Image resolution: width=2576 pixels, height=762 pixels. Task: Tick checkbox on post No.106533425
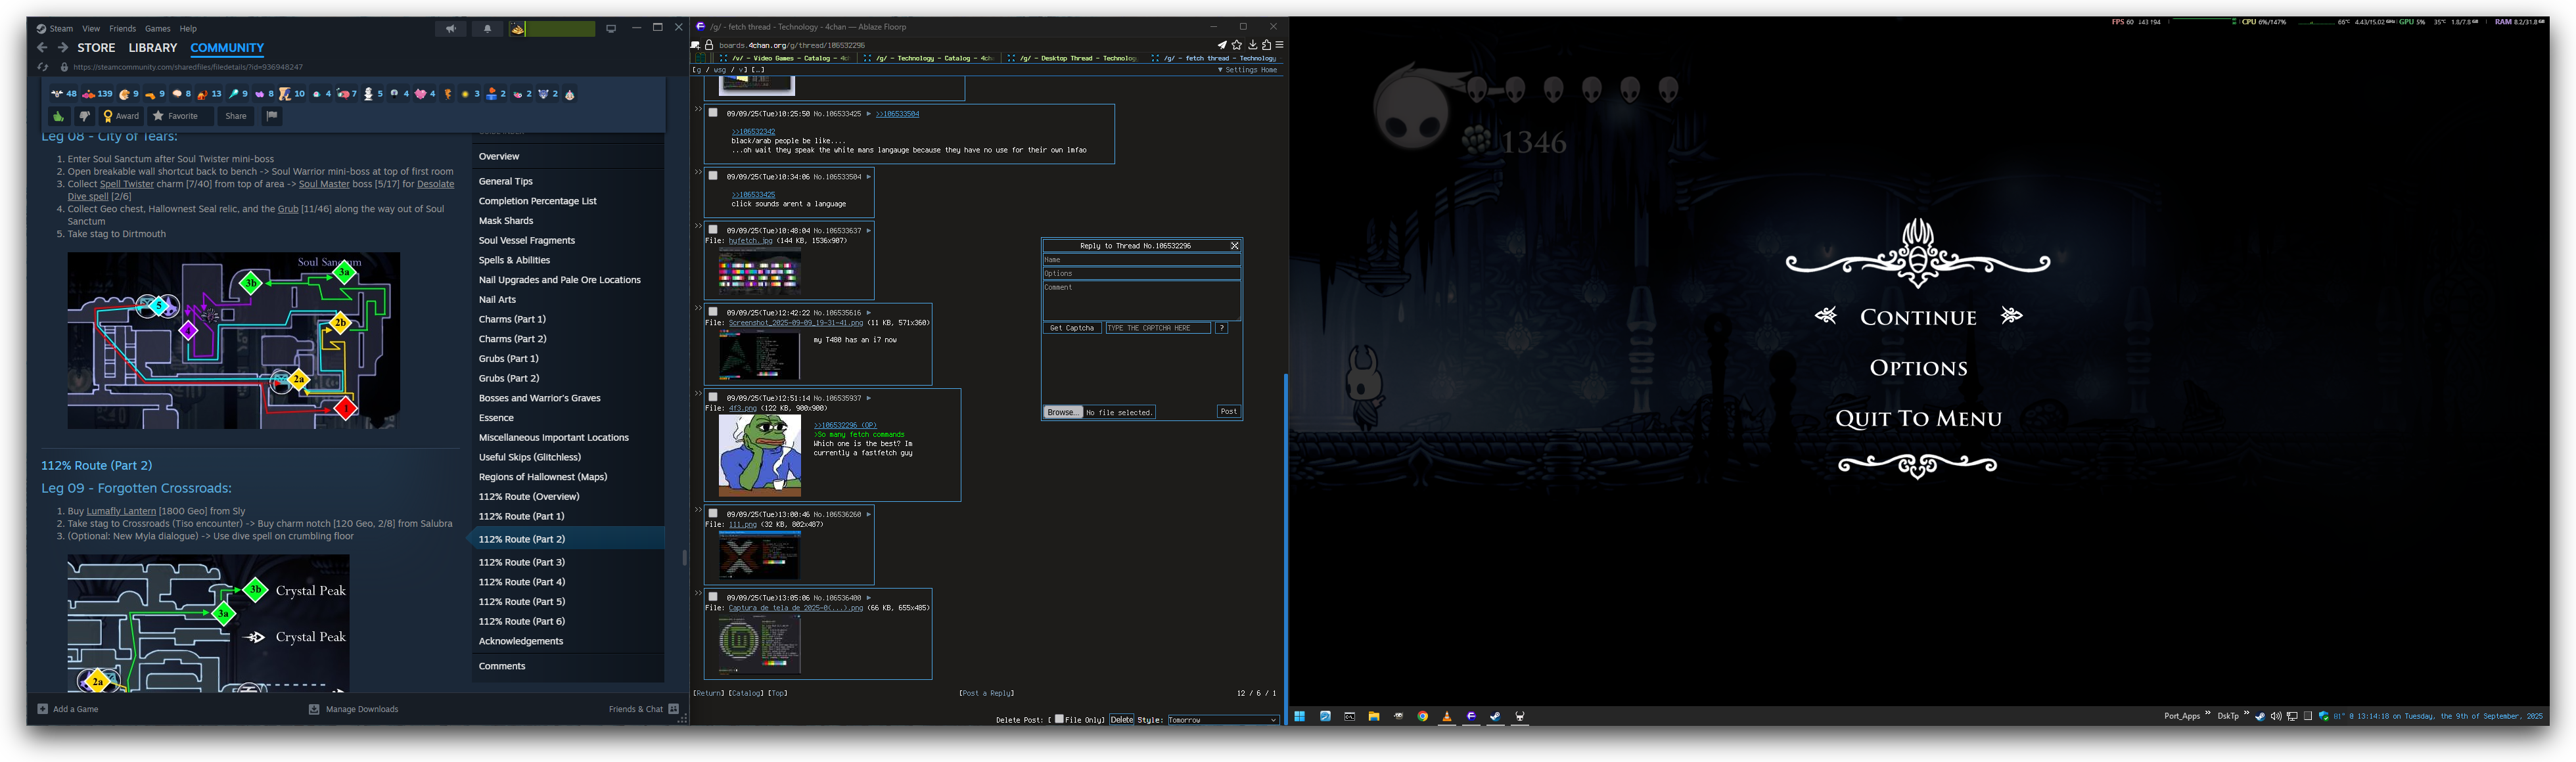713,113
